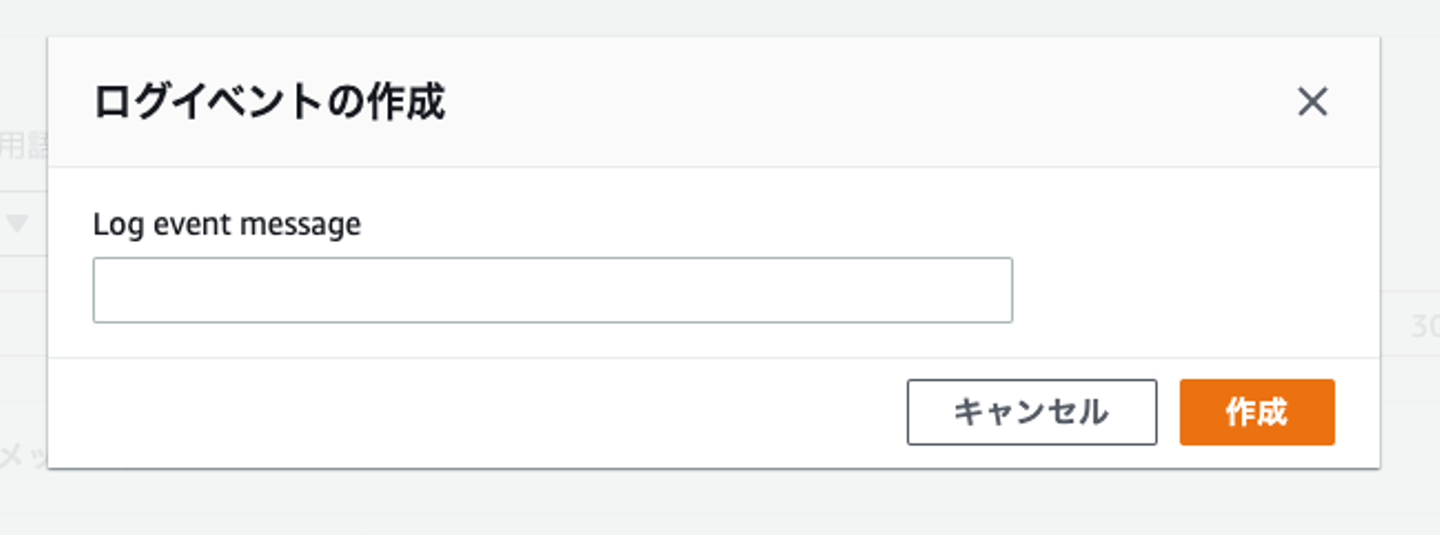
Task: Click the dimmed 30 text at right edge
Action: (x=1424, y=326)
